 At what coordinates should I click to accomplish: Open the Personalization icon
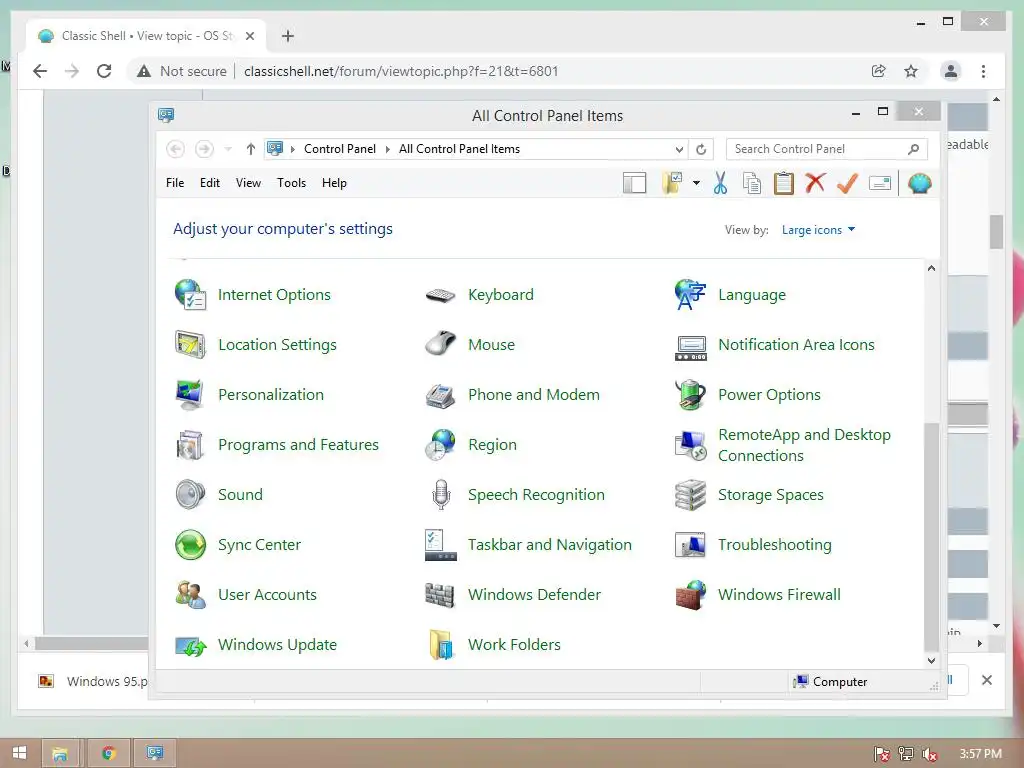(190, 394)
